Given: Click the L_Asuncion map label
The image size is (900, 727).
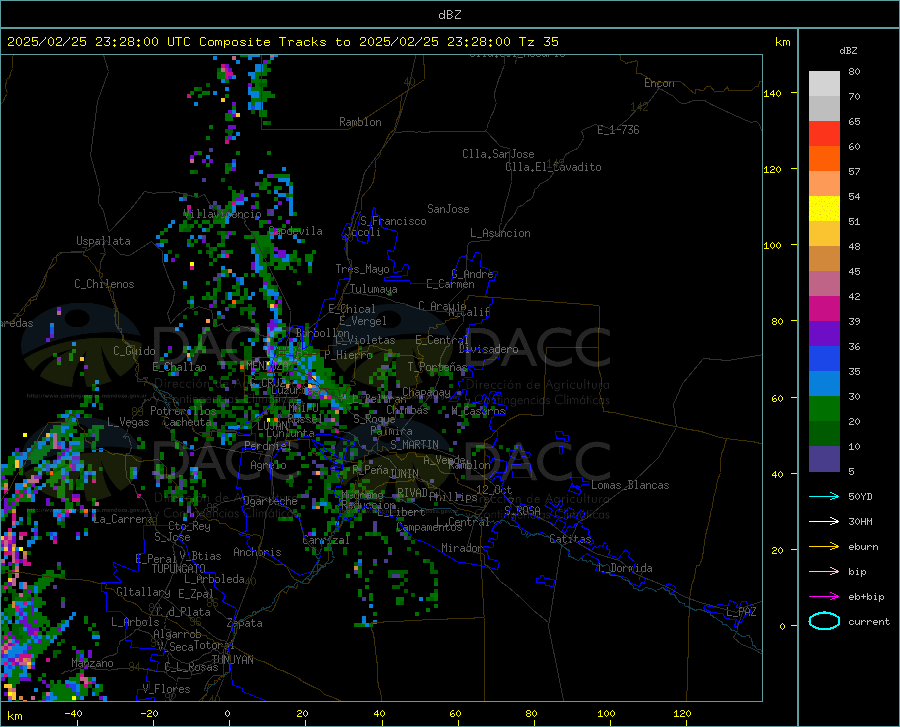Looking at the screenshot, I should pos(500,233).
